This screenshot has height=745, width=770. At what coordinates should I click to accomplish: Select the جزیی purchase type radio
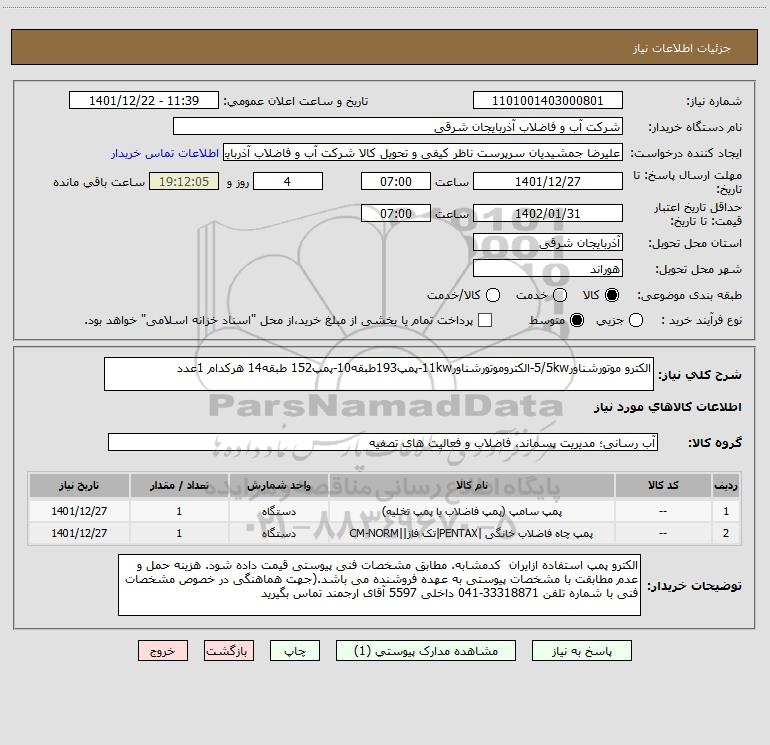pos(635,320)
